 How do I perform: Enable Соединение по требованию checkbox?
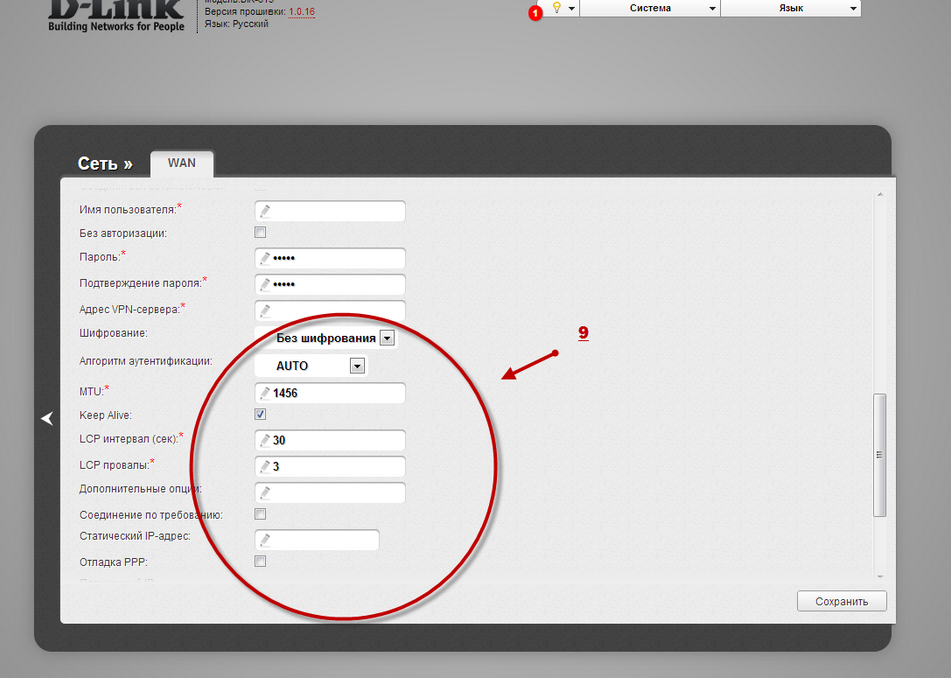[x=260, y=514]
